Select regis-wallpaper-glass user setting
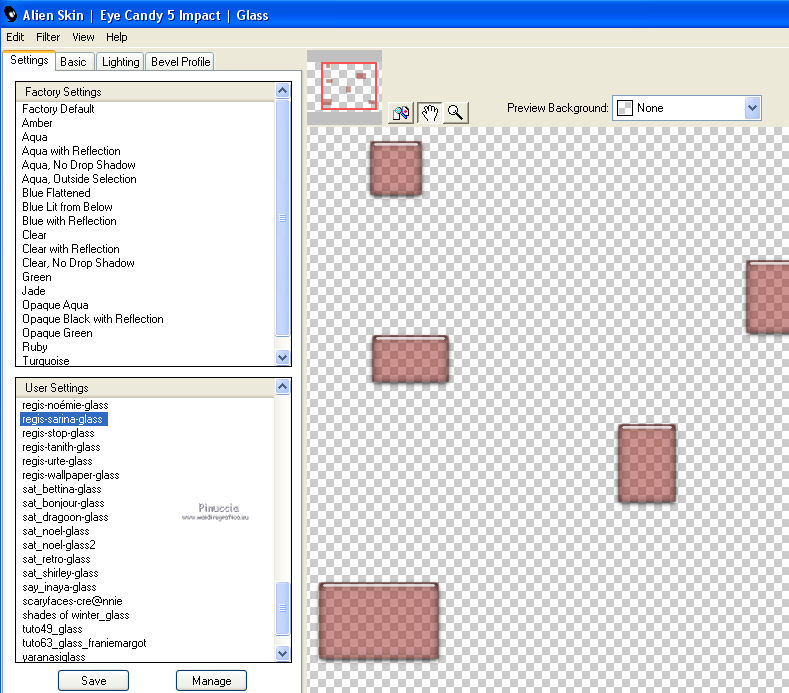789x693 pixels. 71,475
